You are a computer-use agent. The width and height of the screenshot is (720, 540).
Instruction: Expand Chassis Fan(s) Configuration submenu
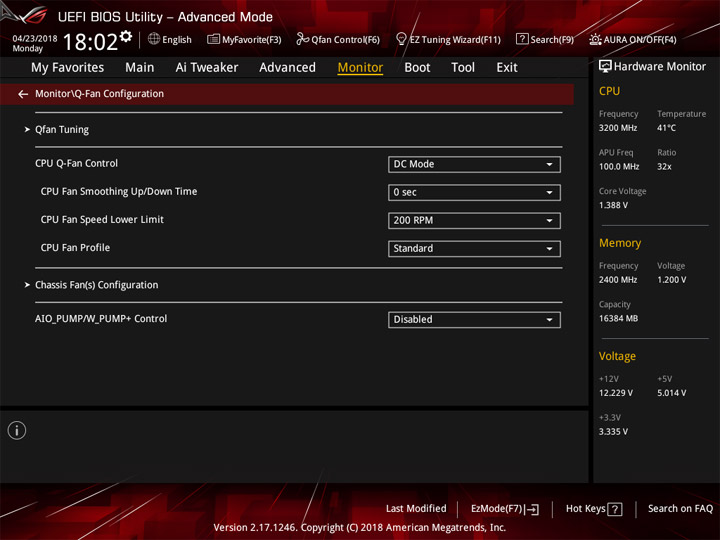pyautogui.click(x=96, y=285)
